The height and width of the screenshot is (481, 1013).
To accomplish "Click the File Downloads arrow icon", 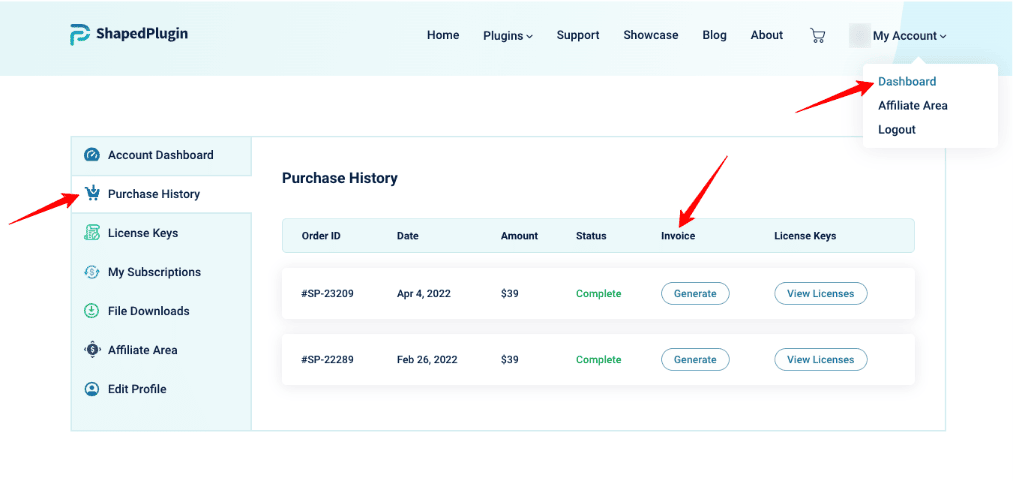I will [92, 311].
